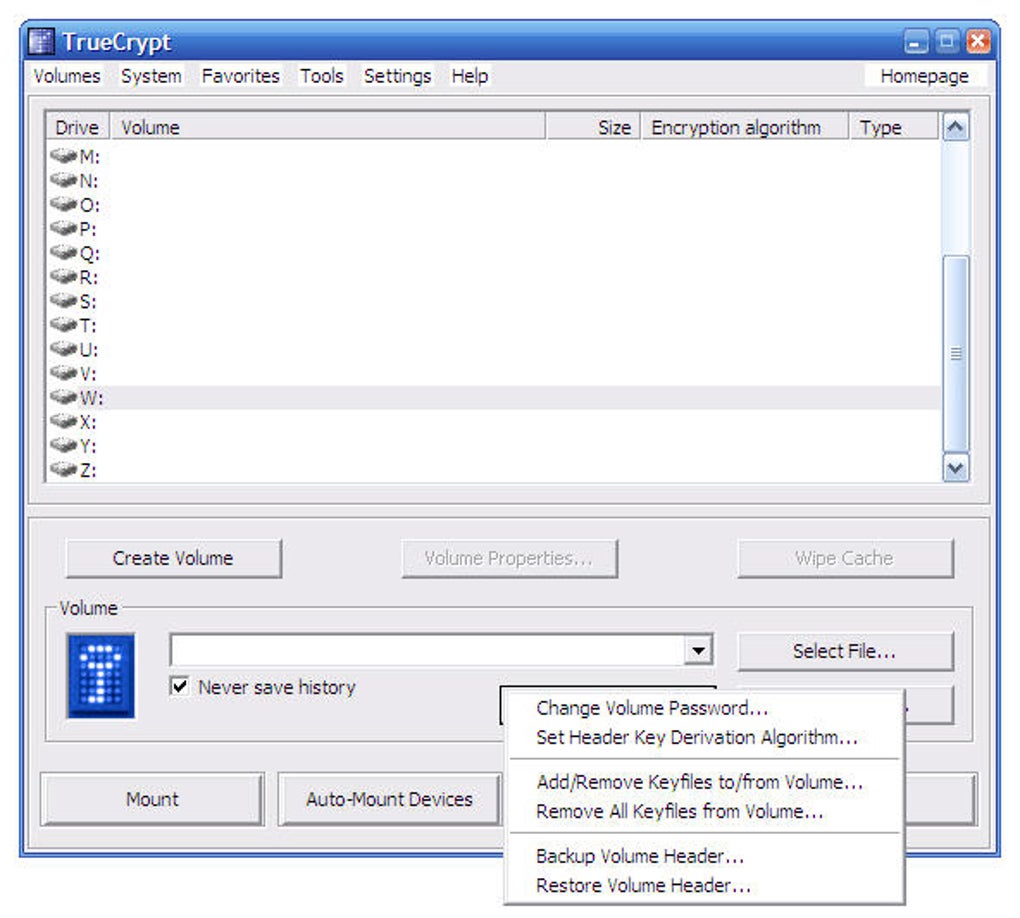The width and height of the screenshot is (1020, 918).
Task: Sort by Size column header
Action: [594, 127]
